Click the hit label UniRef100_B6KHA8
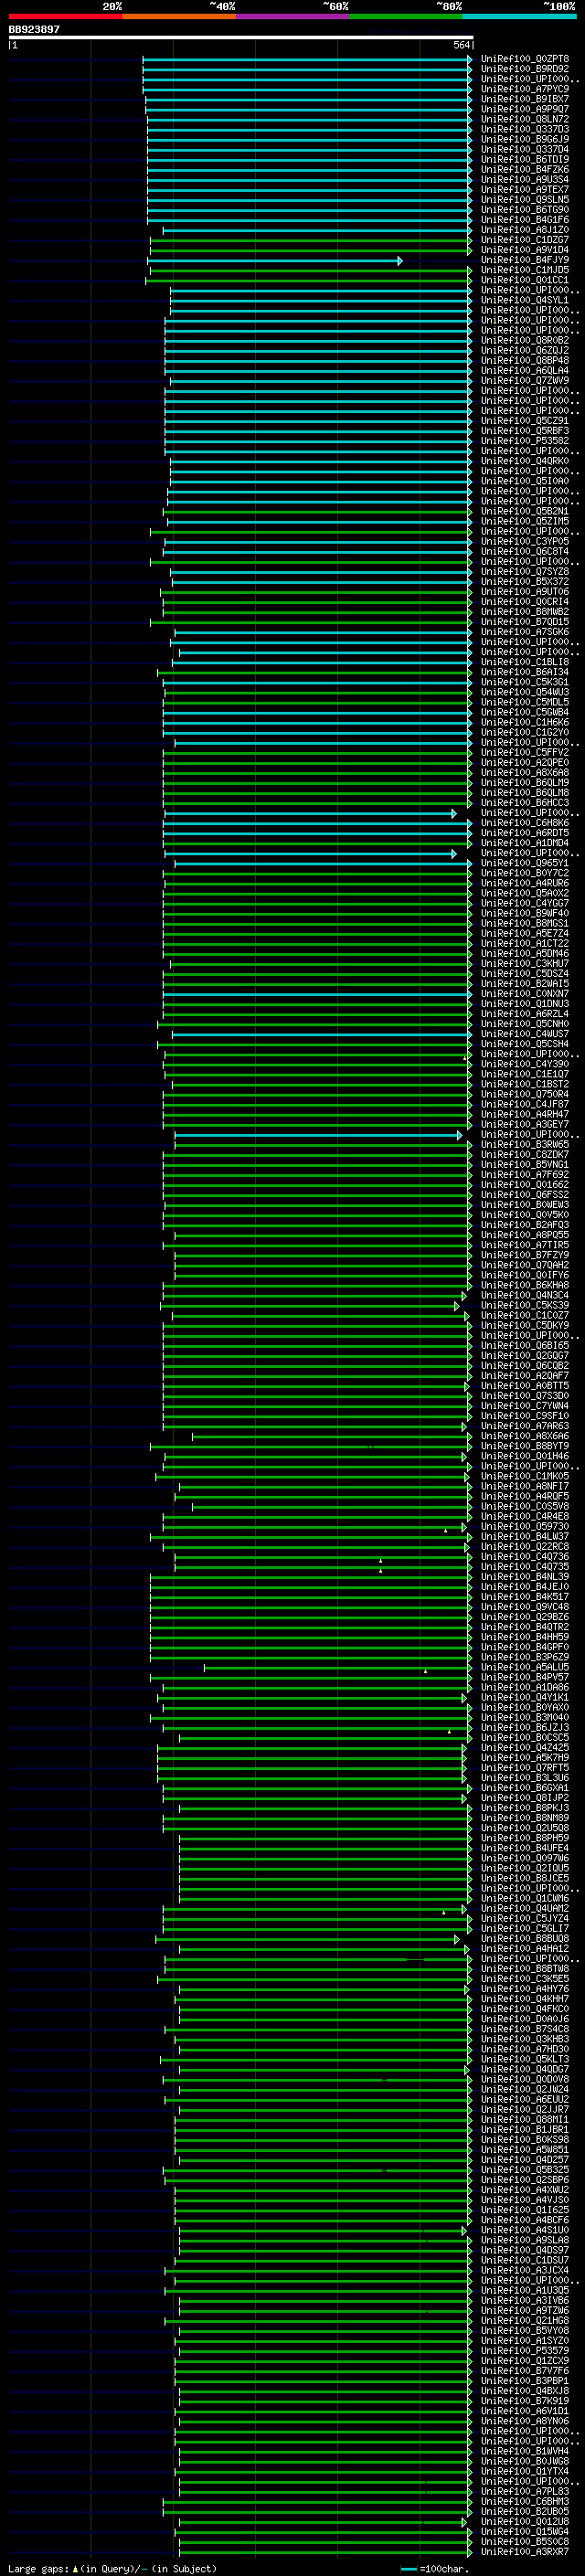 click(x=525, y=1285)
